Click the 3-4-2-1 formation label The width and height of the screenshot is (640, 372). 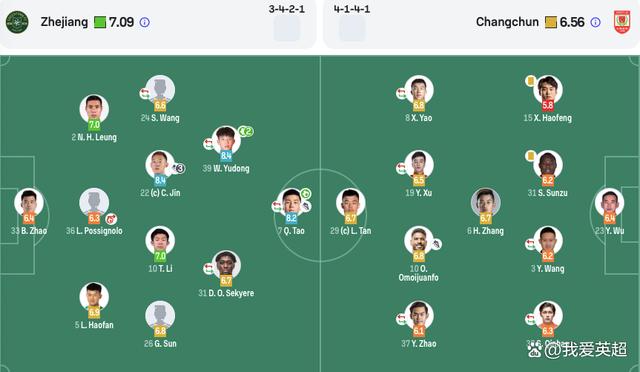[x=287, y=9]
